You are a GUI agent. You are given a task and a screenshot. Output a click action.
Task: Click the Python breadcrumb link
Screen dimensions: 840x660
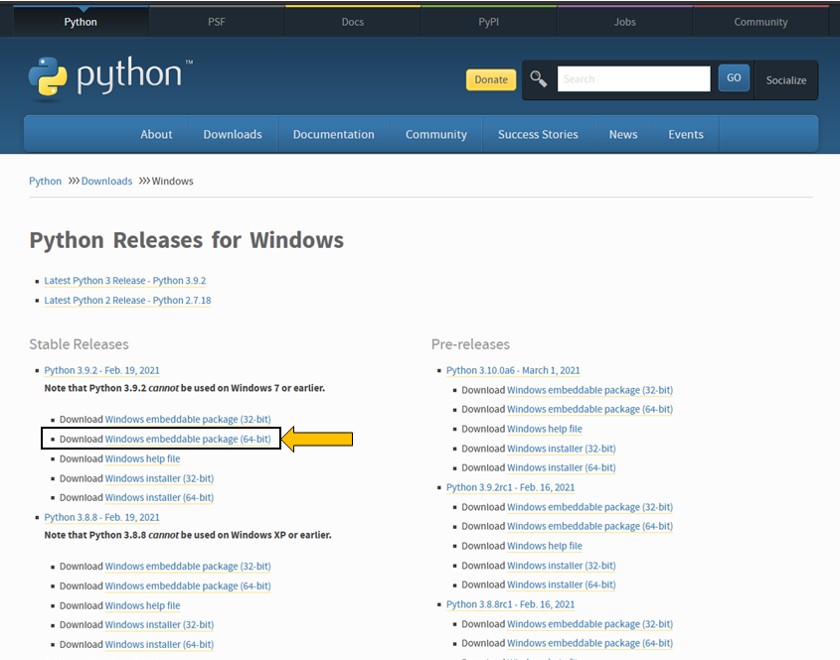pos(45,181)
